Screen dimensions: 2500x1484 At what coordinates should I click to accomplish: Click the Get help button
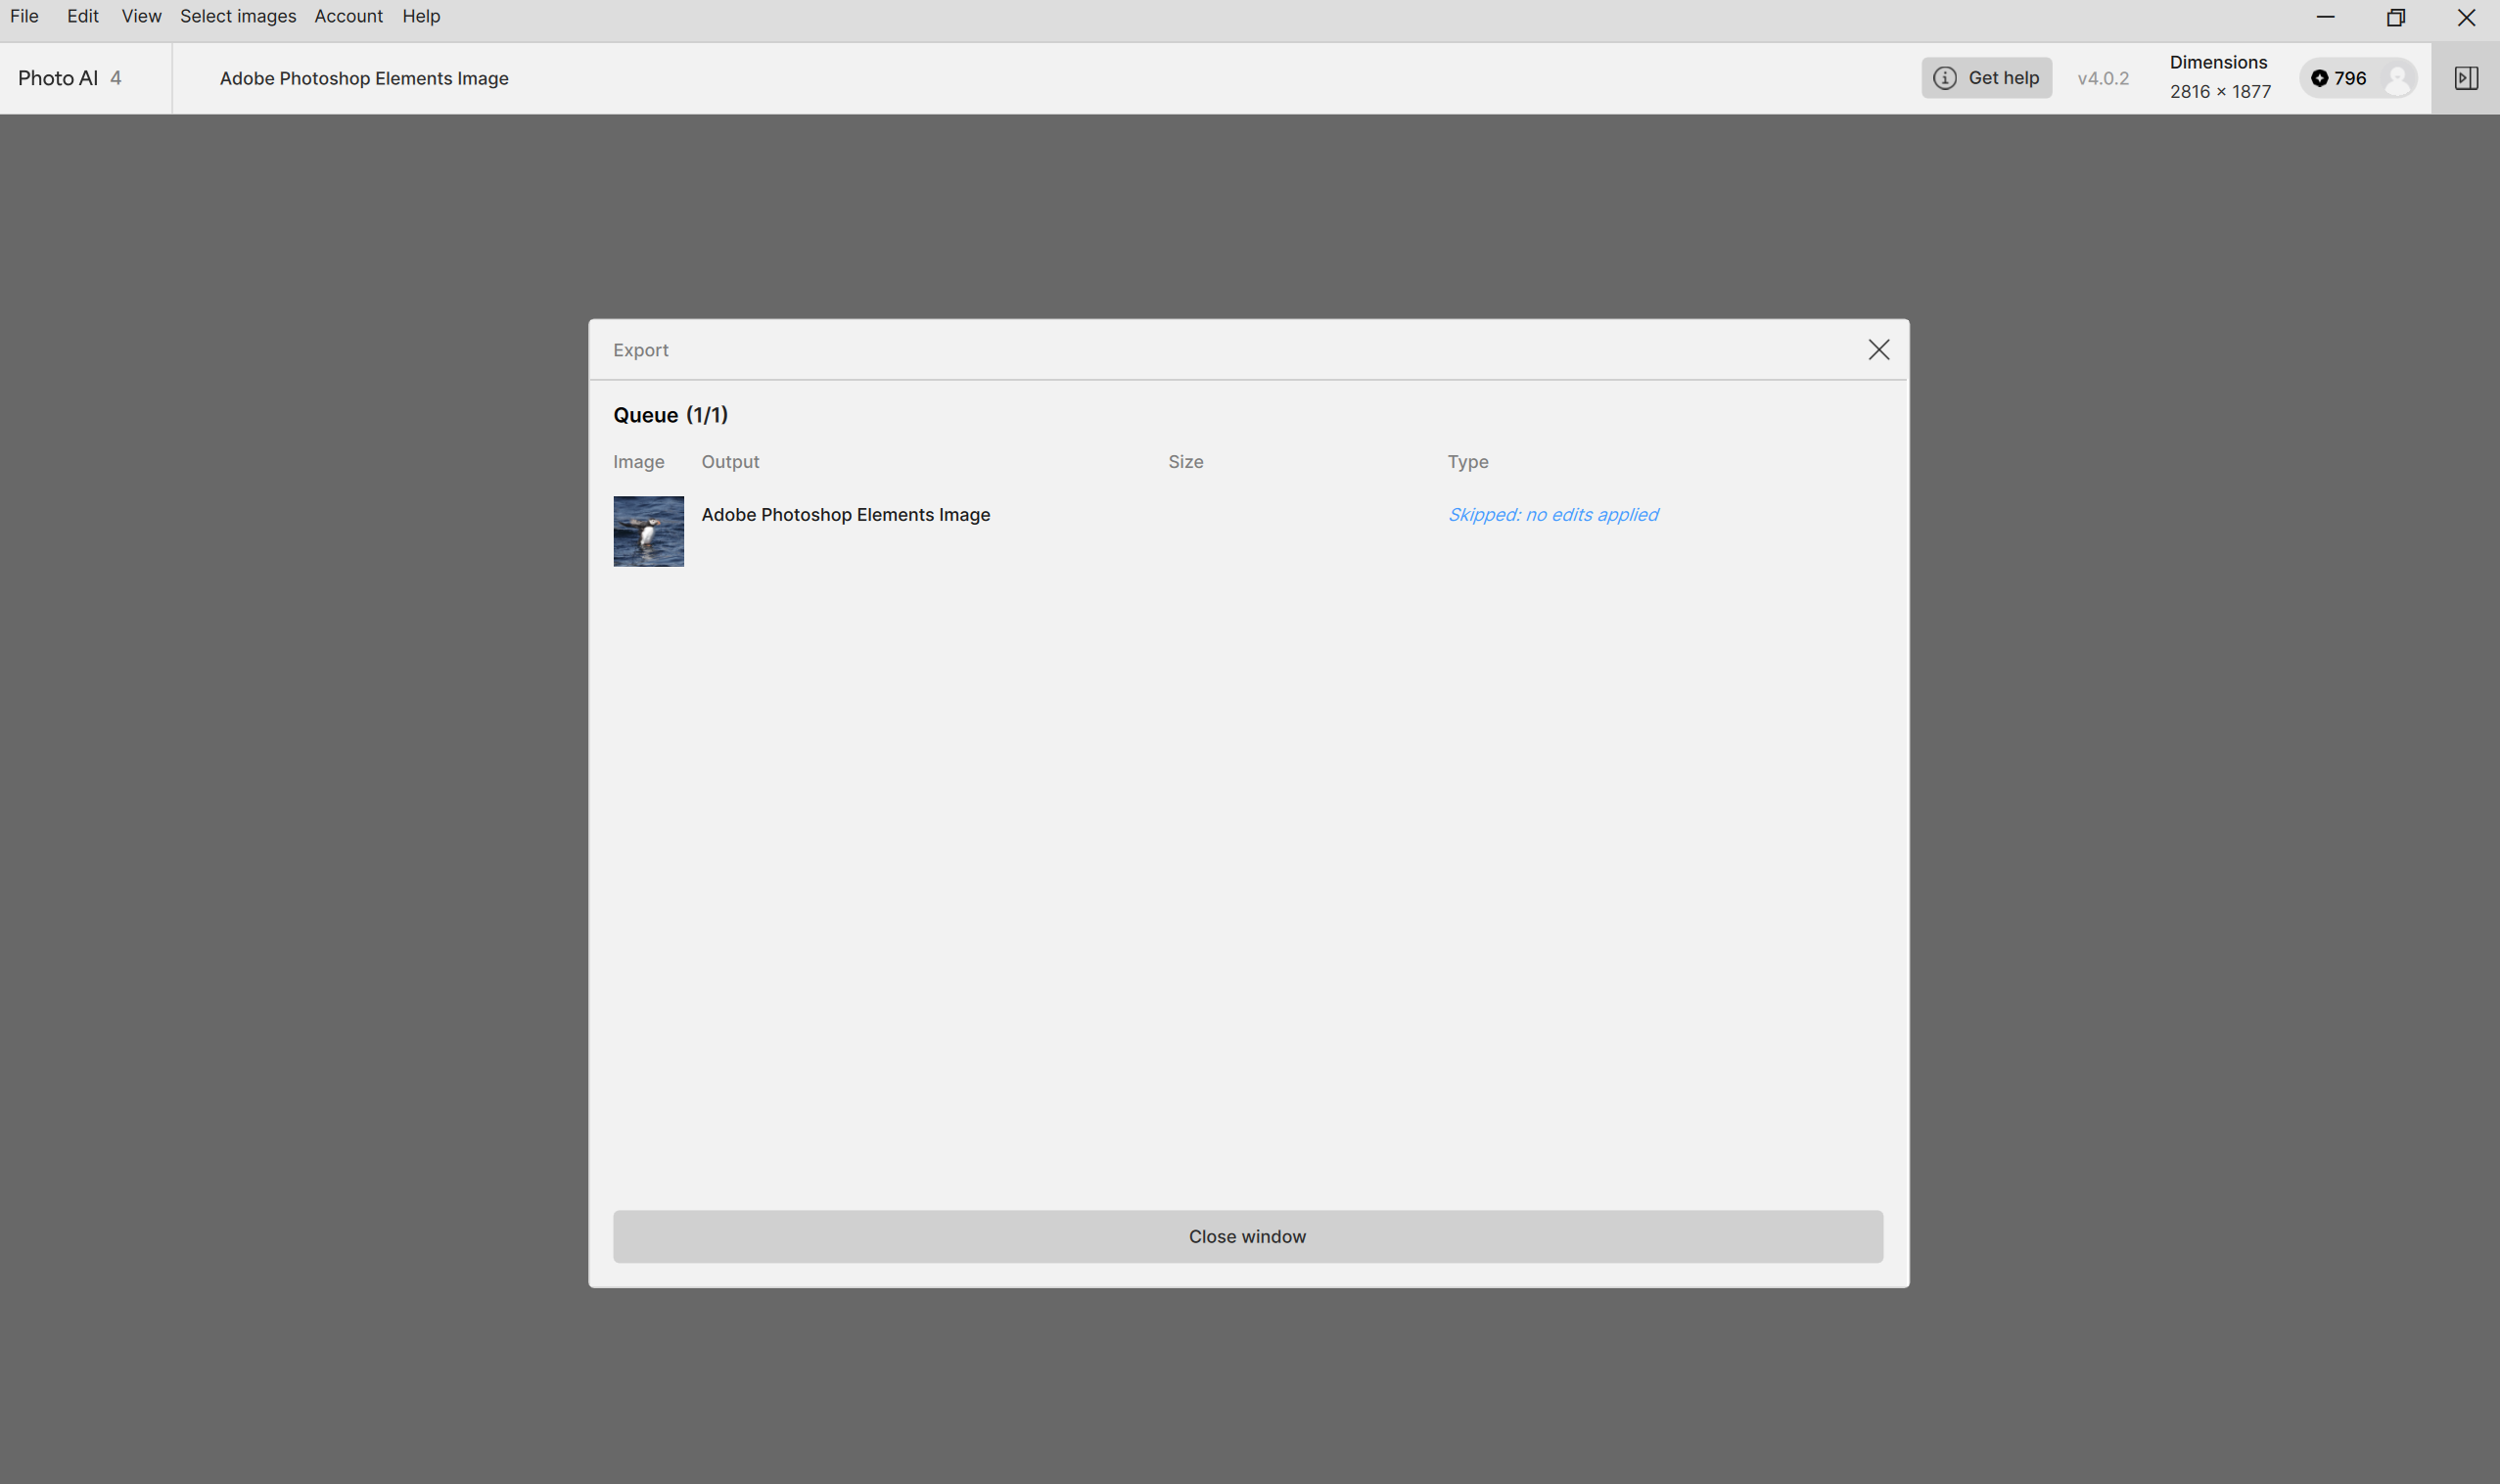[x=1986, y=78]
